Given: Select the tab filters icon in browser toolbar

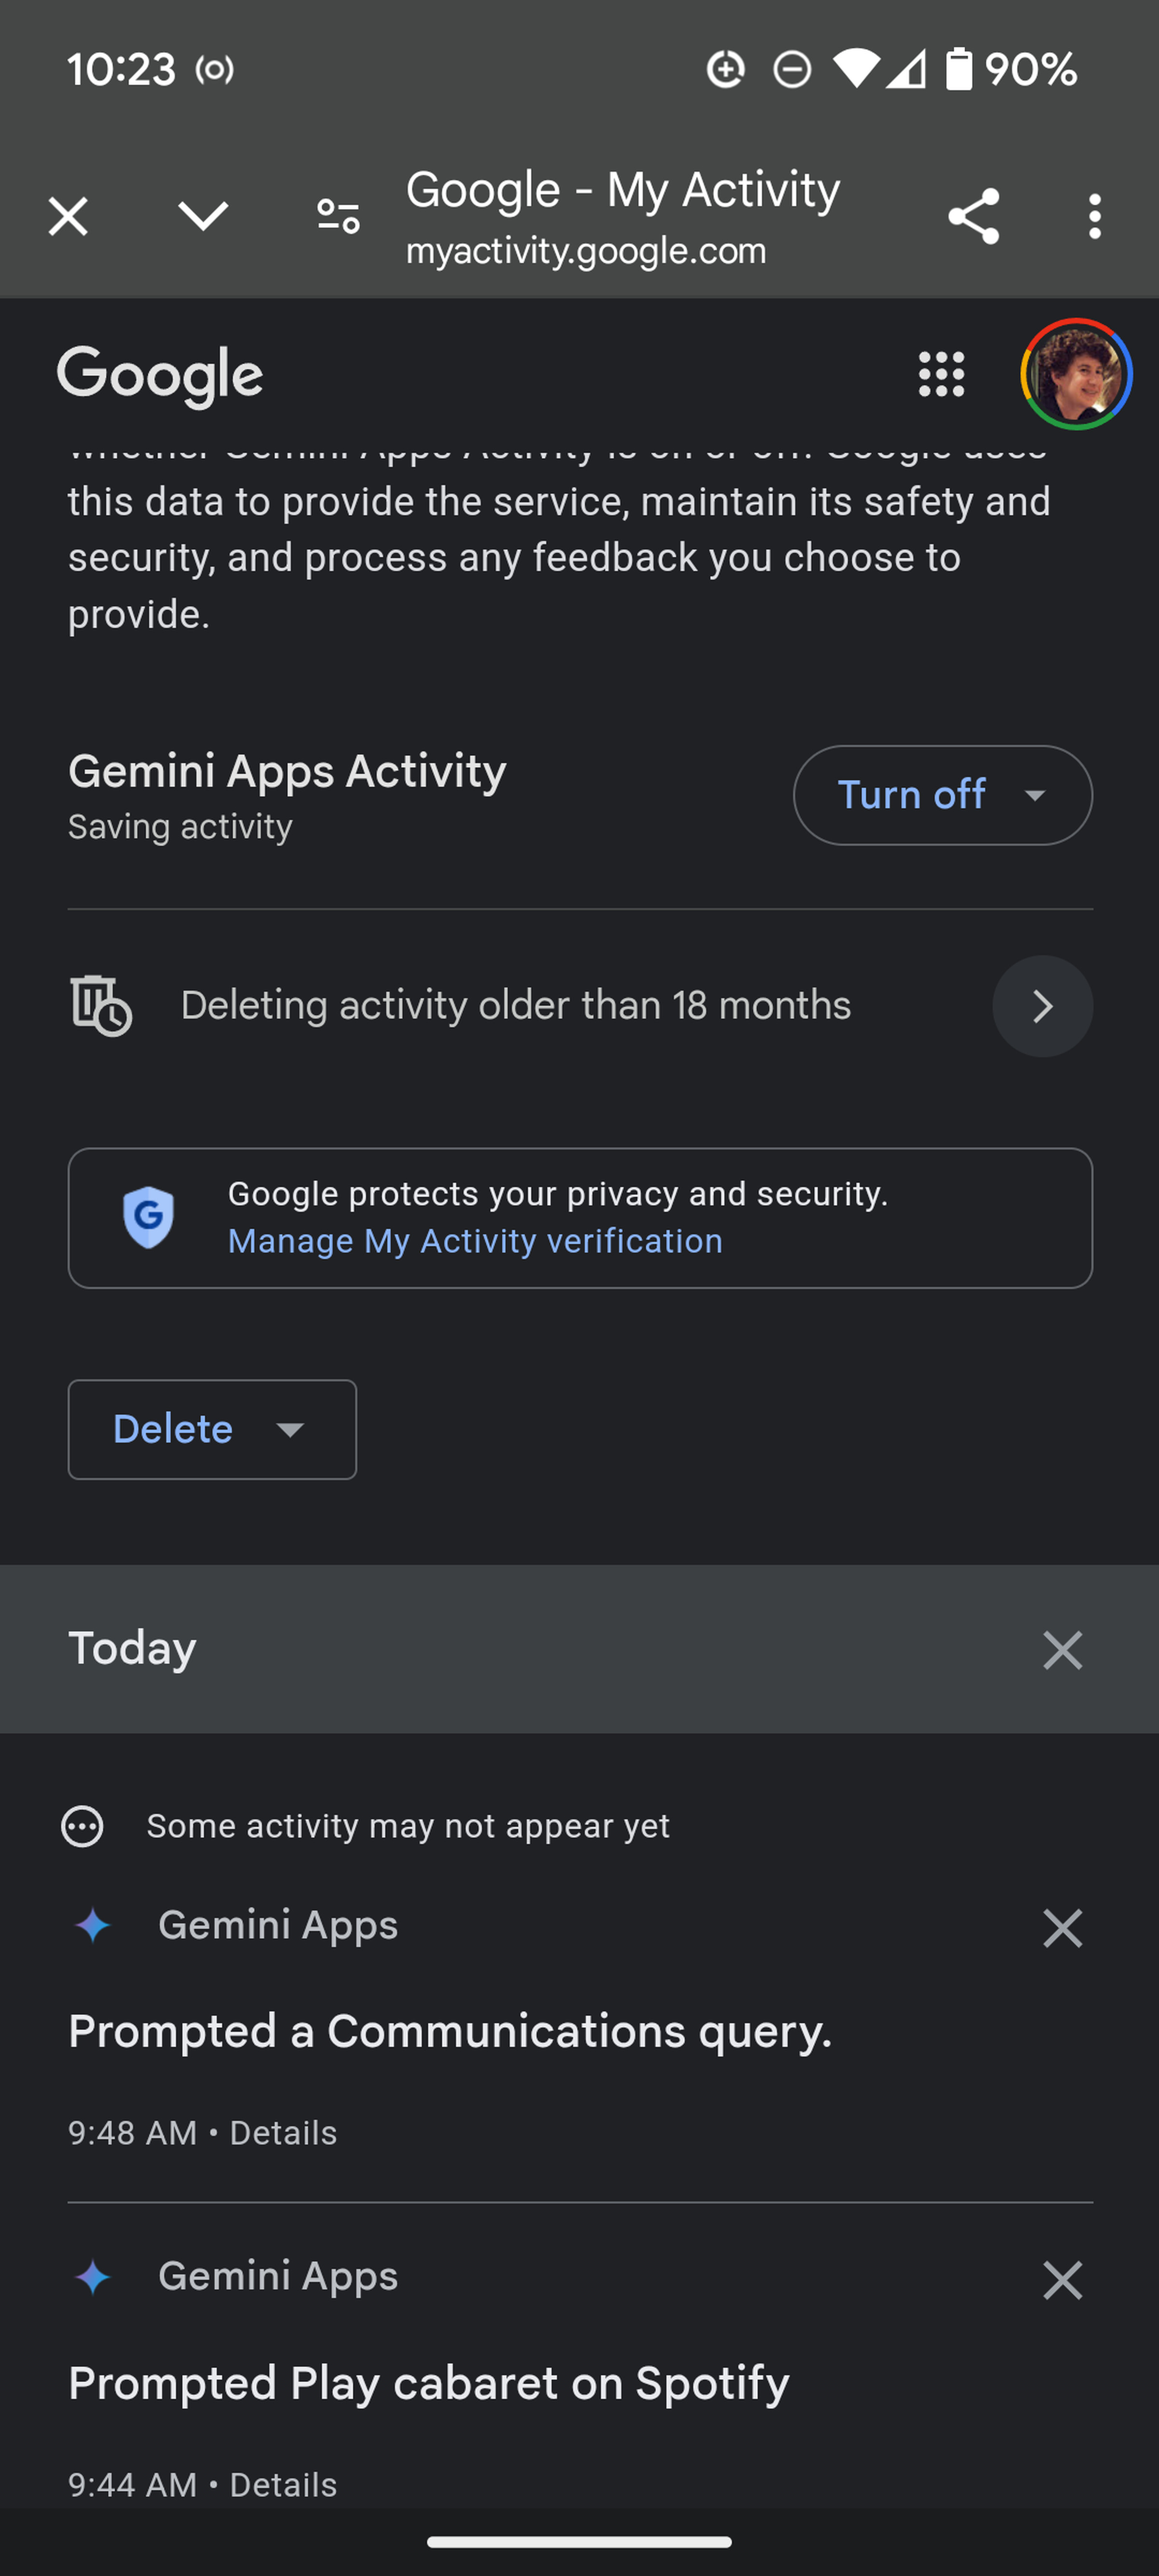Looking at the screenshot, I should pyautogui.click(x=337, y=215).
